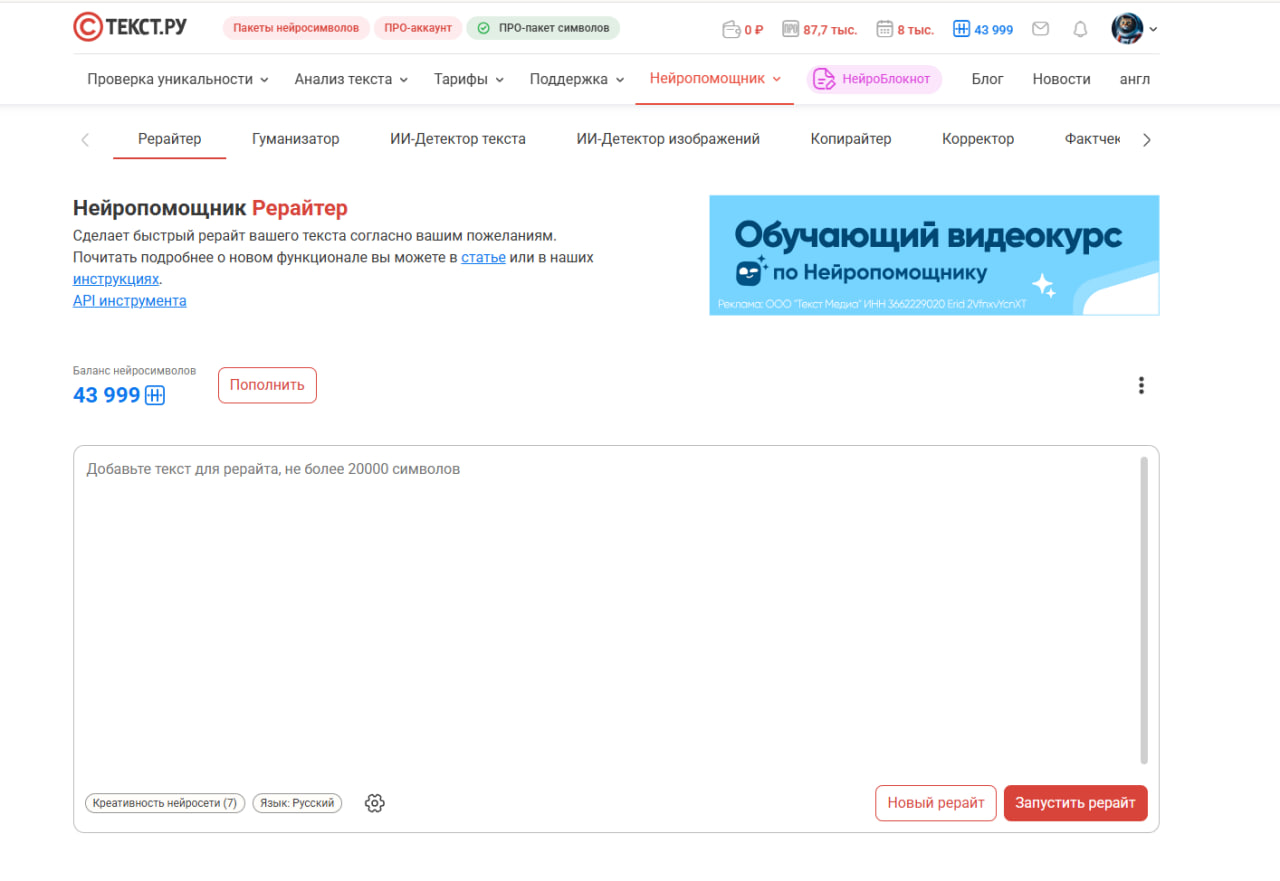The width and height of the screenshot is (1280, 881).
Task: Click the НейроБлокнот button
Action: [874, 79]
